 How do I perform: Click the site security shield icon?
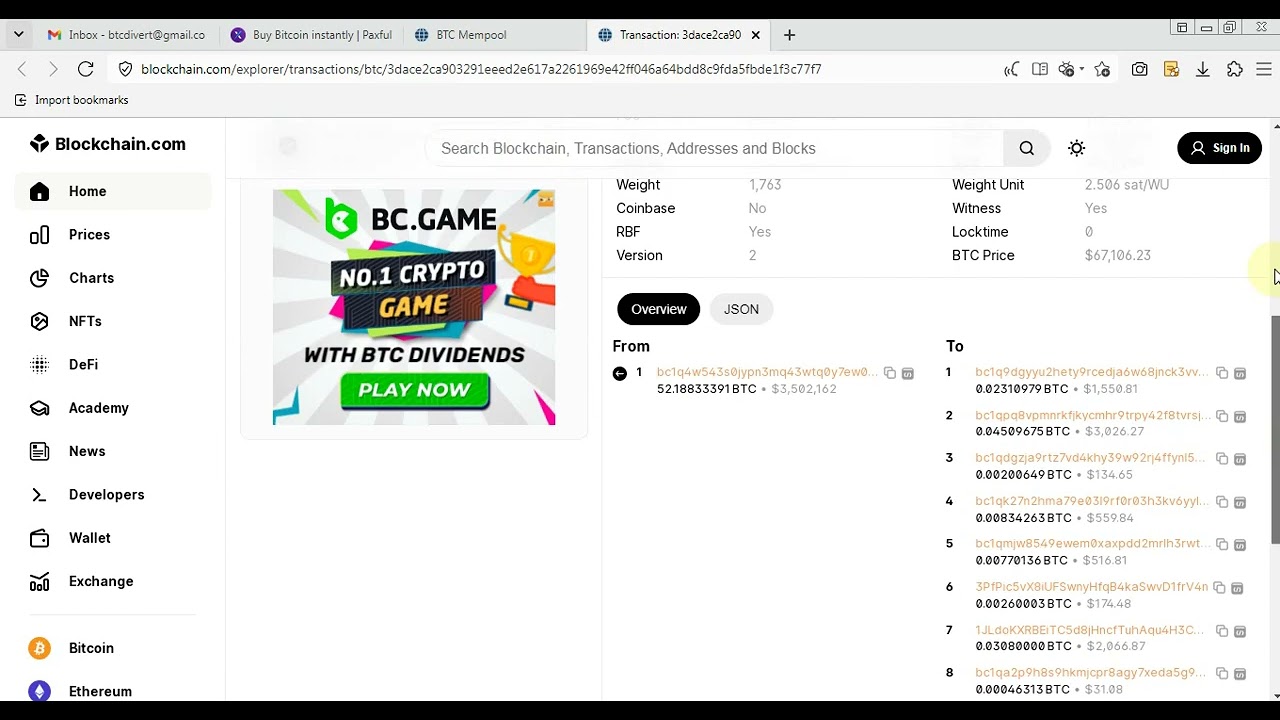click(125, 69)
